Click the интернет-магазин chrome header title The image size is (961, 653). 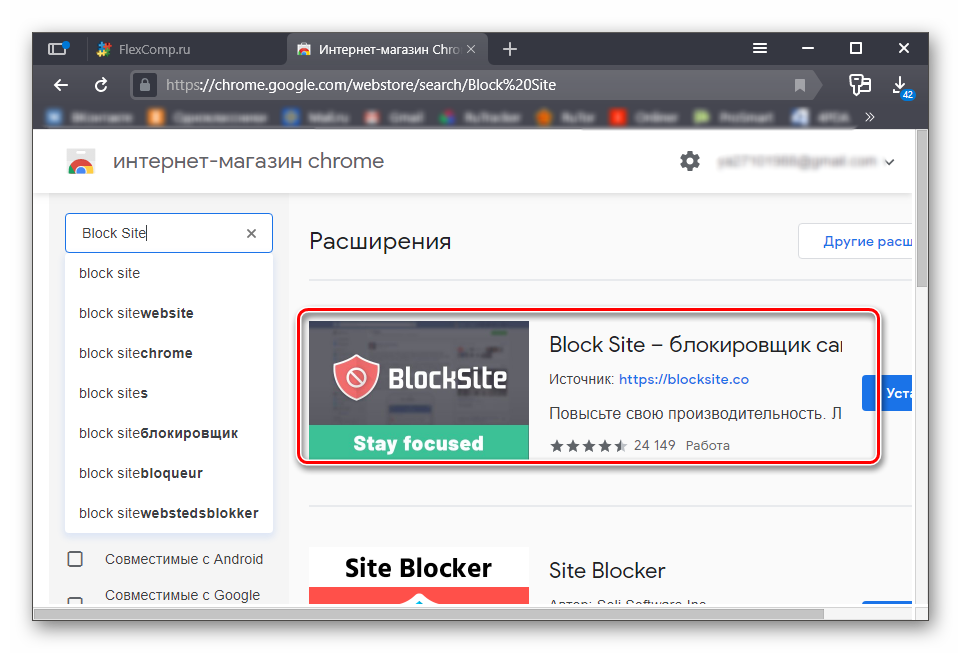coord(248,161)
